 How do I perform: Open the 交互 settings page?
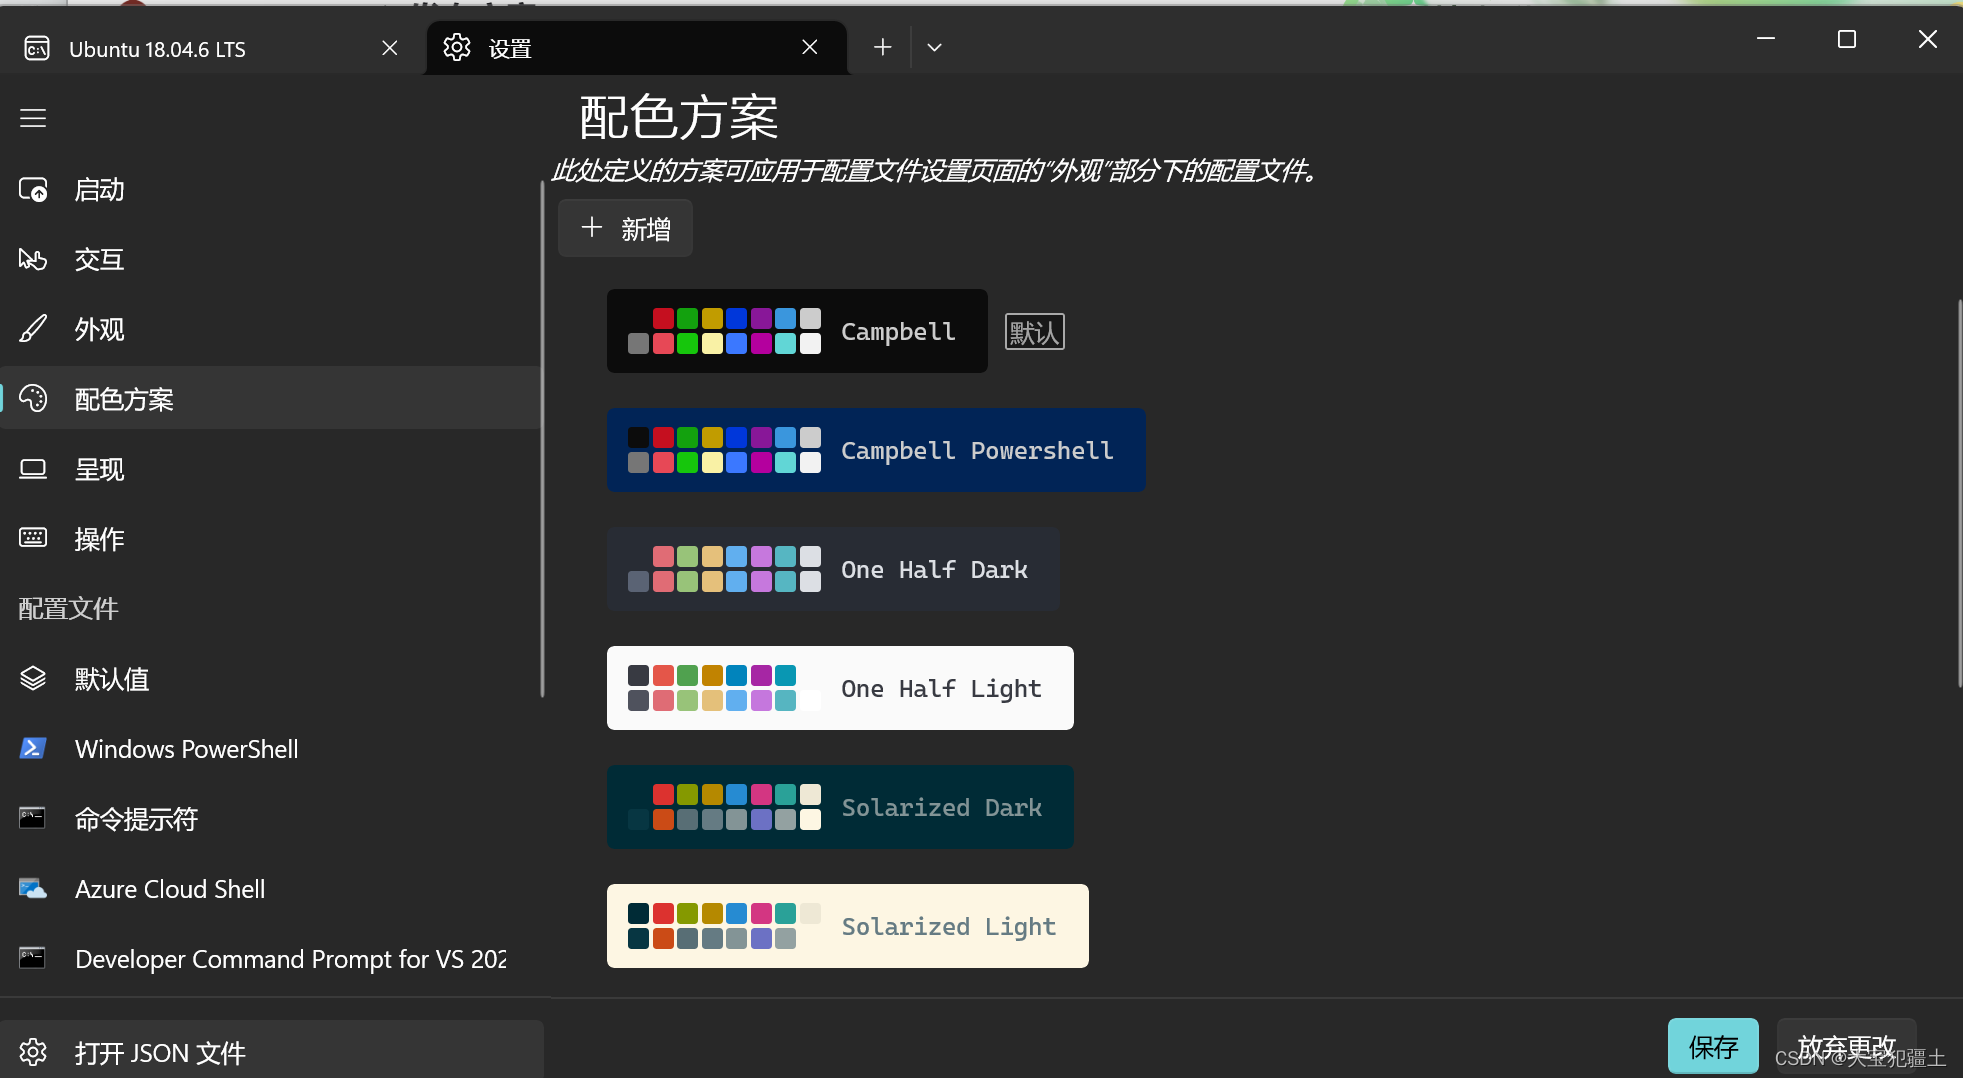pos(271,260)
